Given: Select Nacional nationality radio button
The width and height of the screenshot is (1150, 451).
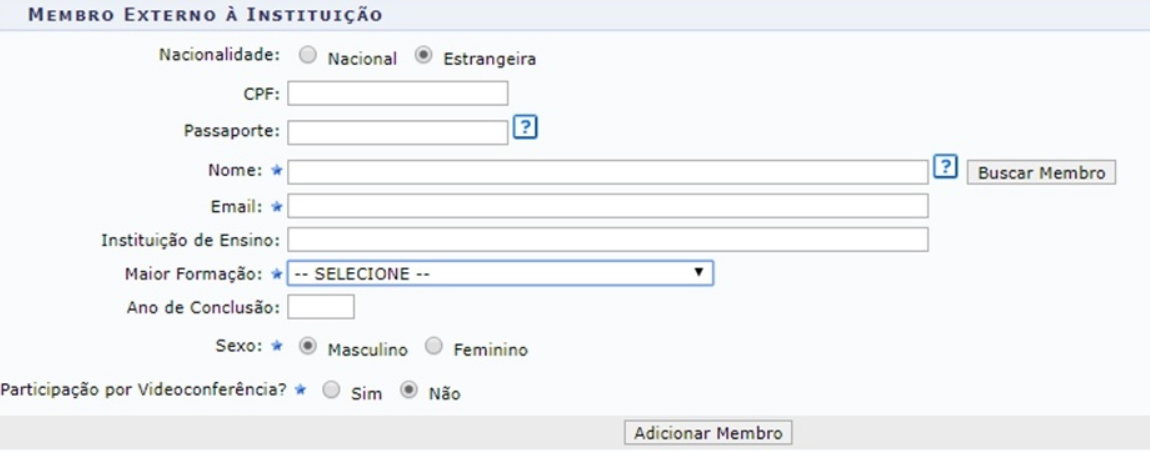Looking at the screenshot, I should [x=309, y=57].
